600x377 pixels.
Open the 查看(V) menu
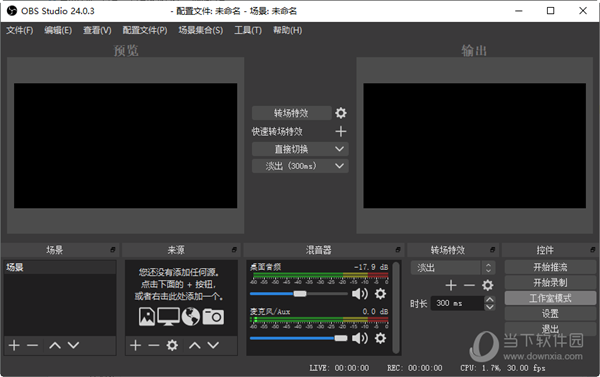click(x=97, y=30)
